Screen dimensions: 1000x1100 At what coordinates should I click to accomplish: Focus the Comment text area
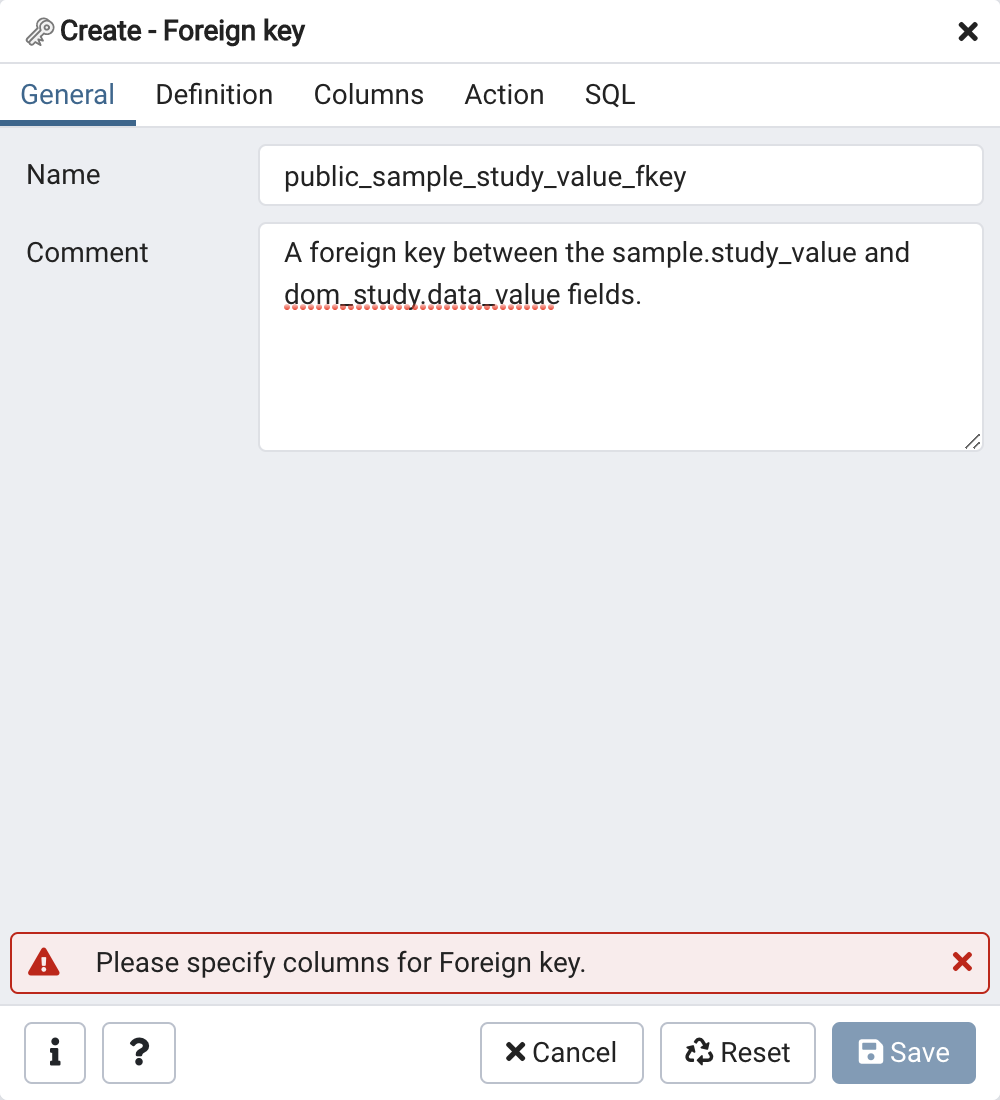click(x=620, y=360)
